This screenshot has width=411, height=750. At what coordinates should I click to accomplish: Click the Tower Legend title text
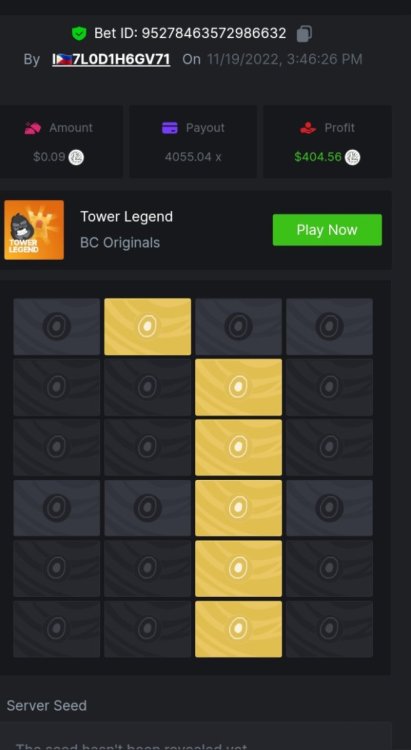coord(126,217)
